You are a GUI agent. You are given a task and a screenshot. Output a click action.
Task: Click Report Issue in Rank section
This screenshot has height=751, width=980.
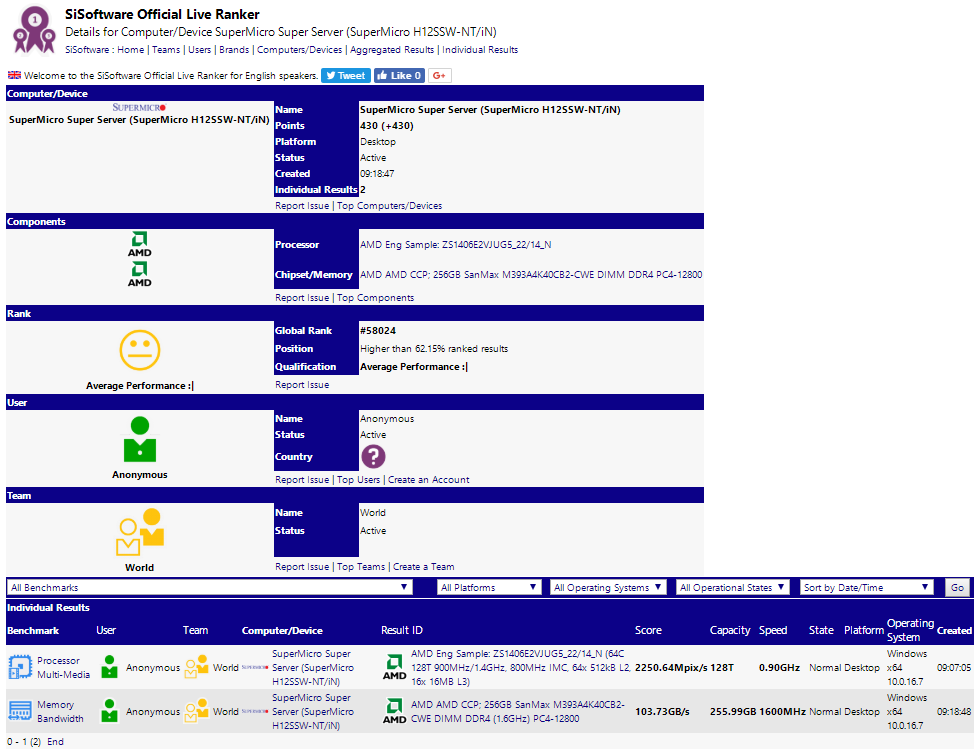pos(302,385)
